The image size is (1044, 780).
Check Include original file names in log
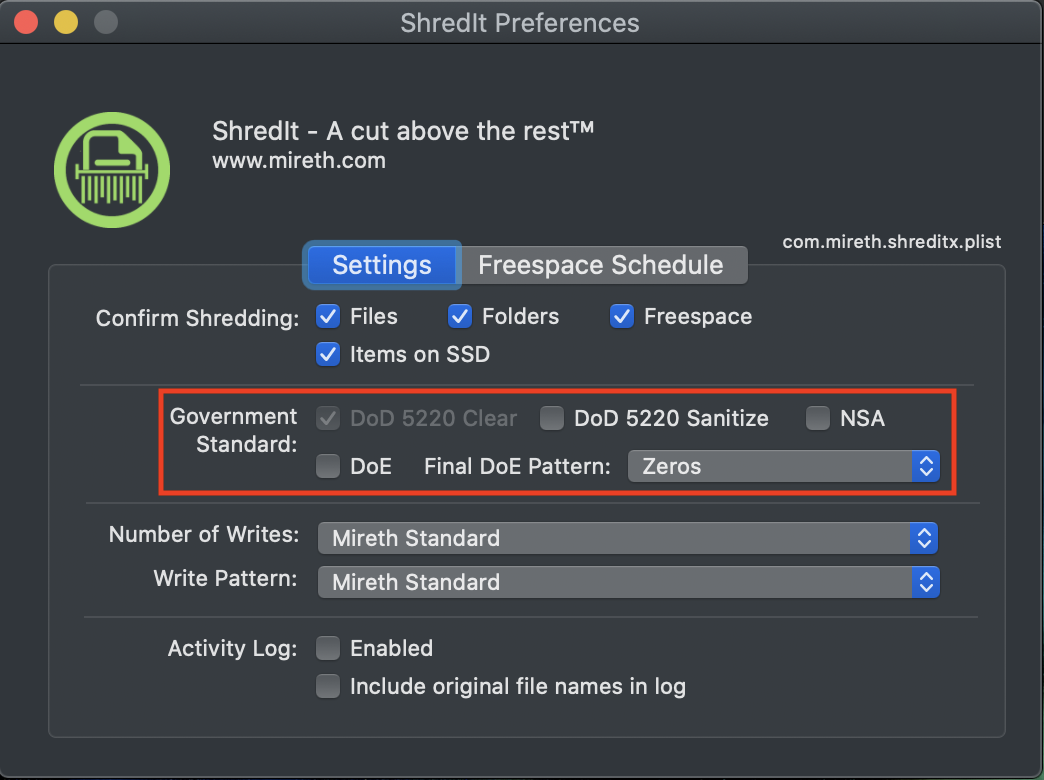pos(328,686)
